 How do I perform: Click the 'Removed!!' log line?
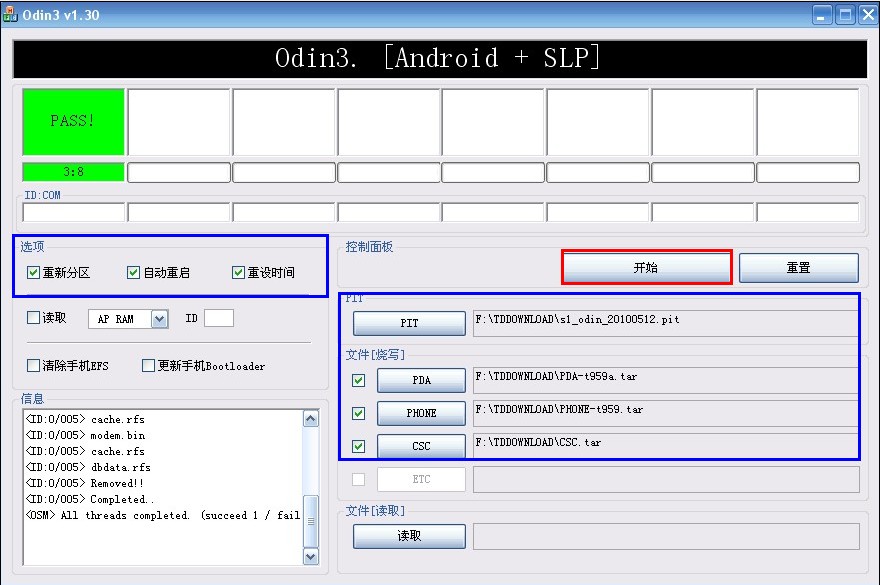[x=85, y=483]
